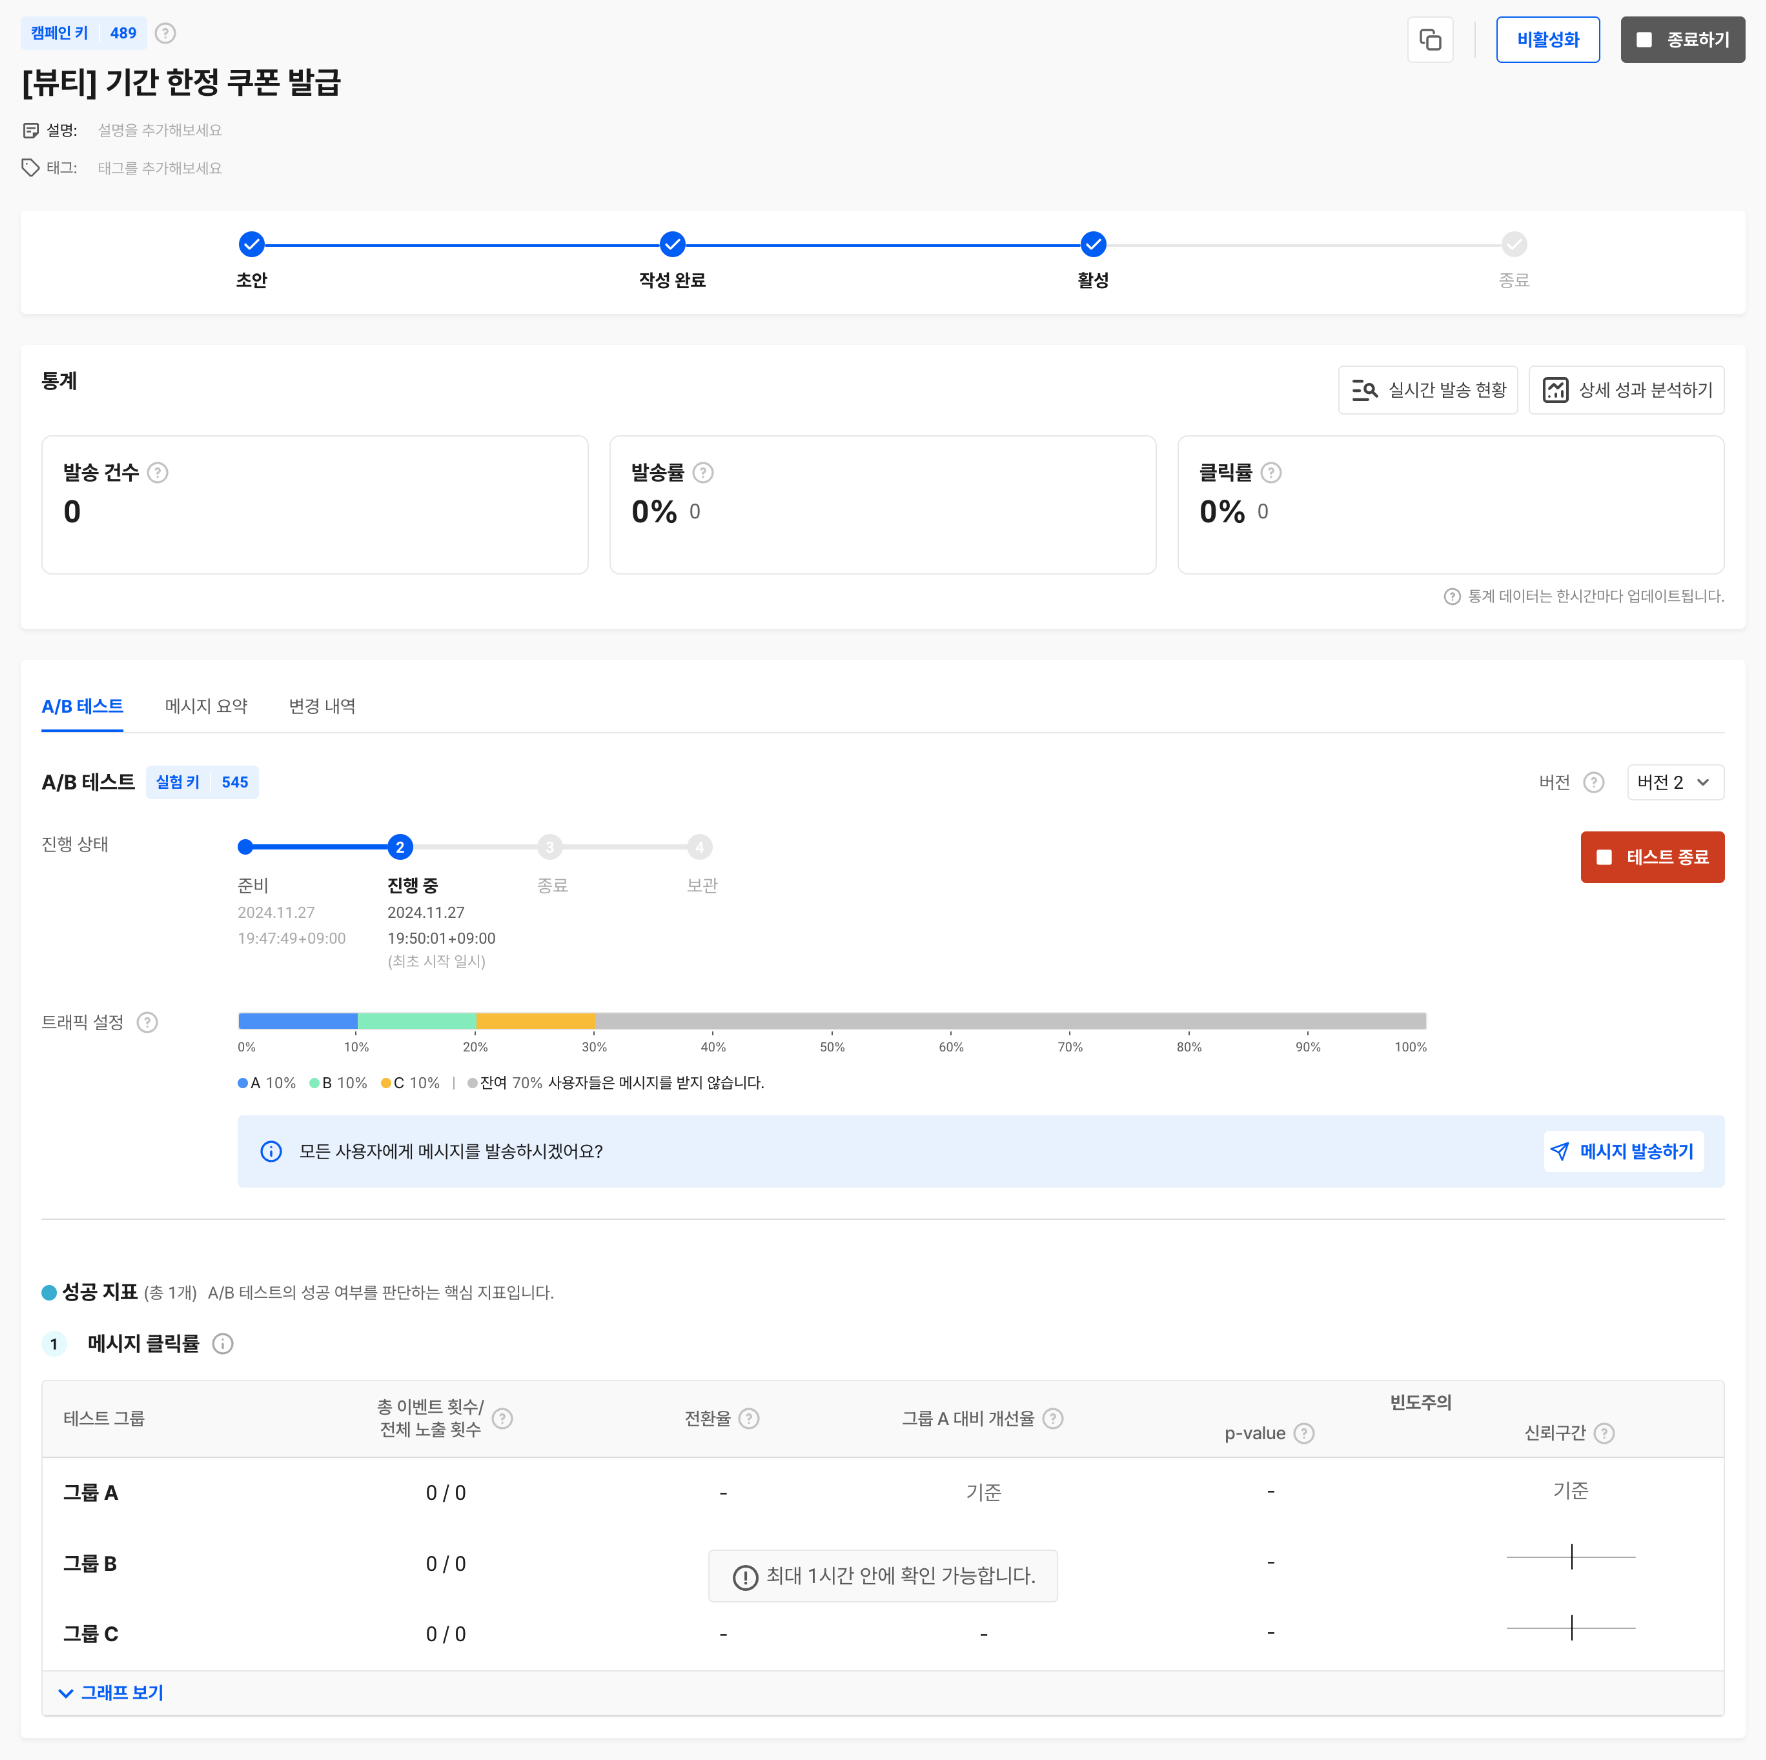
Task: Click the 그룹 A row label
Action: [x=91, y=1493]
